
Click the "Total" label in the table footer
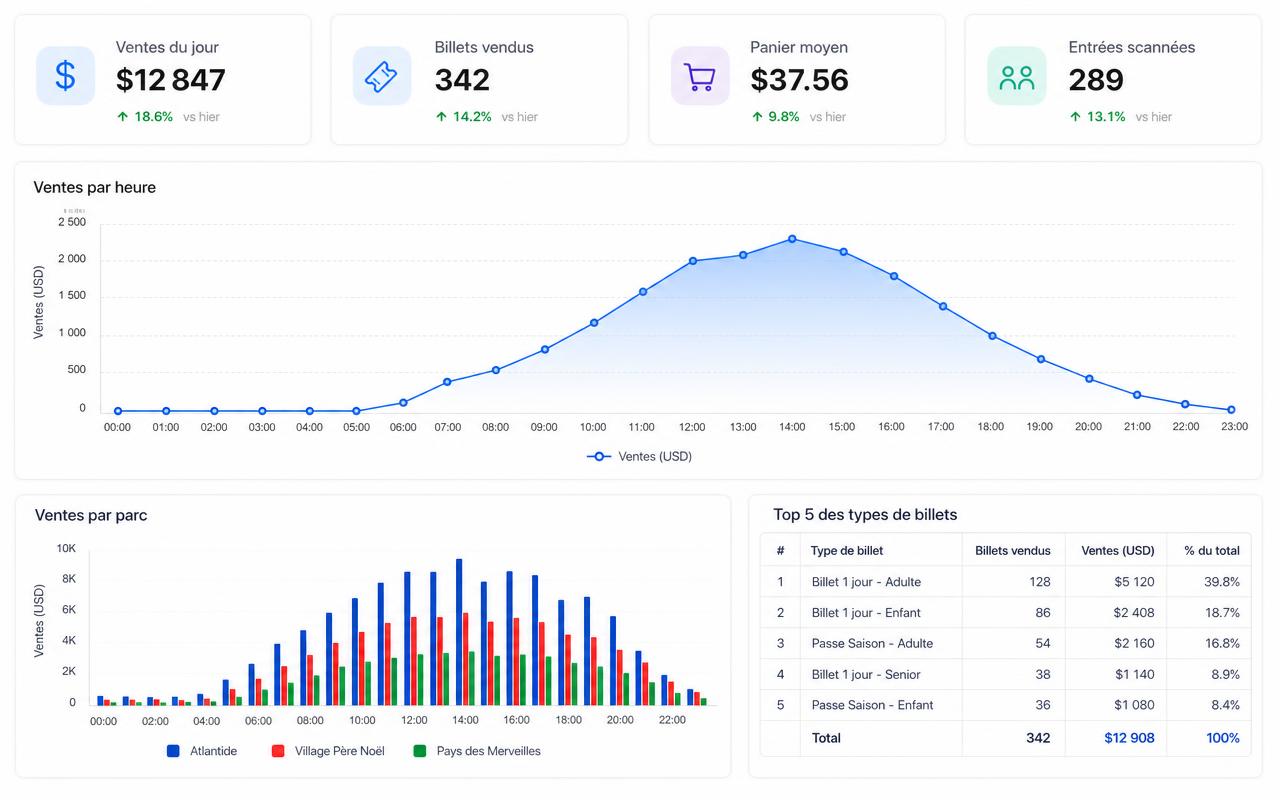pos(827,738)
